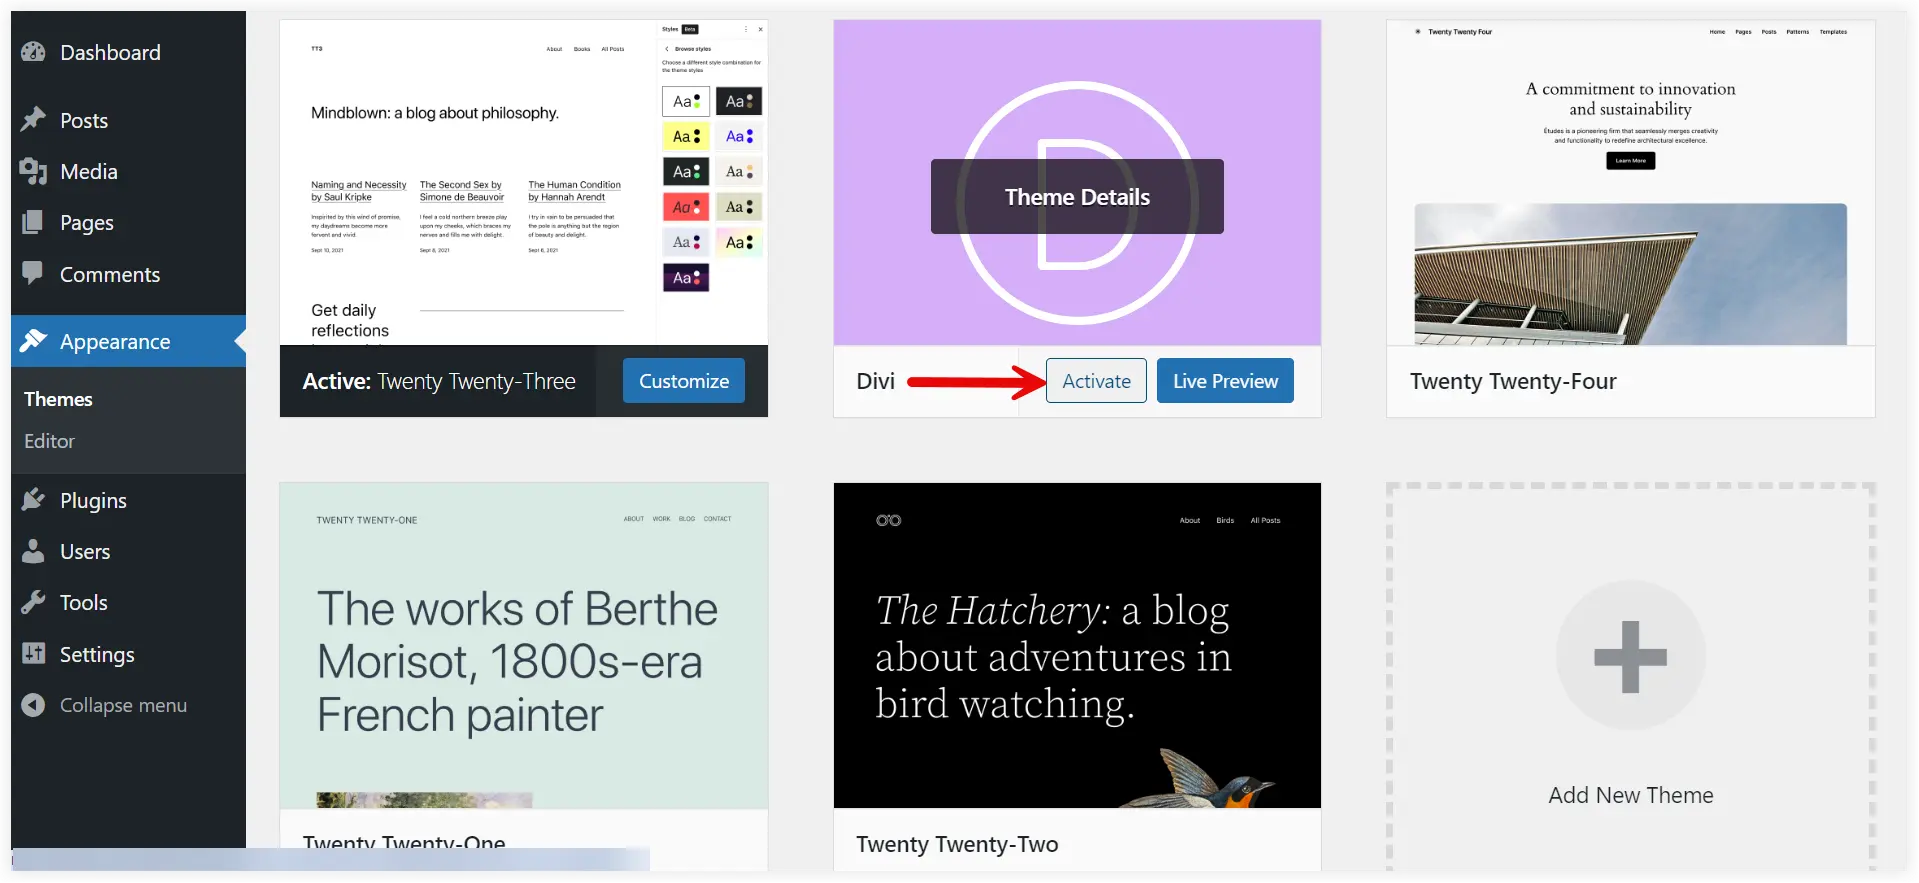1919x883 pixels.
Task: Open the Editor submenu item
Action: click(x=49, y=441)
